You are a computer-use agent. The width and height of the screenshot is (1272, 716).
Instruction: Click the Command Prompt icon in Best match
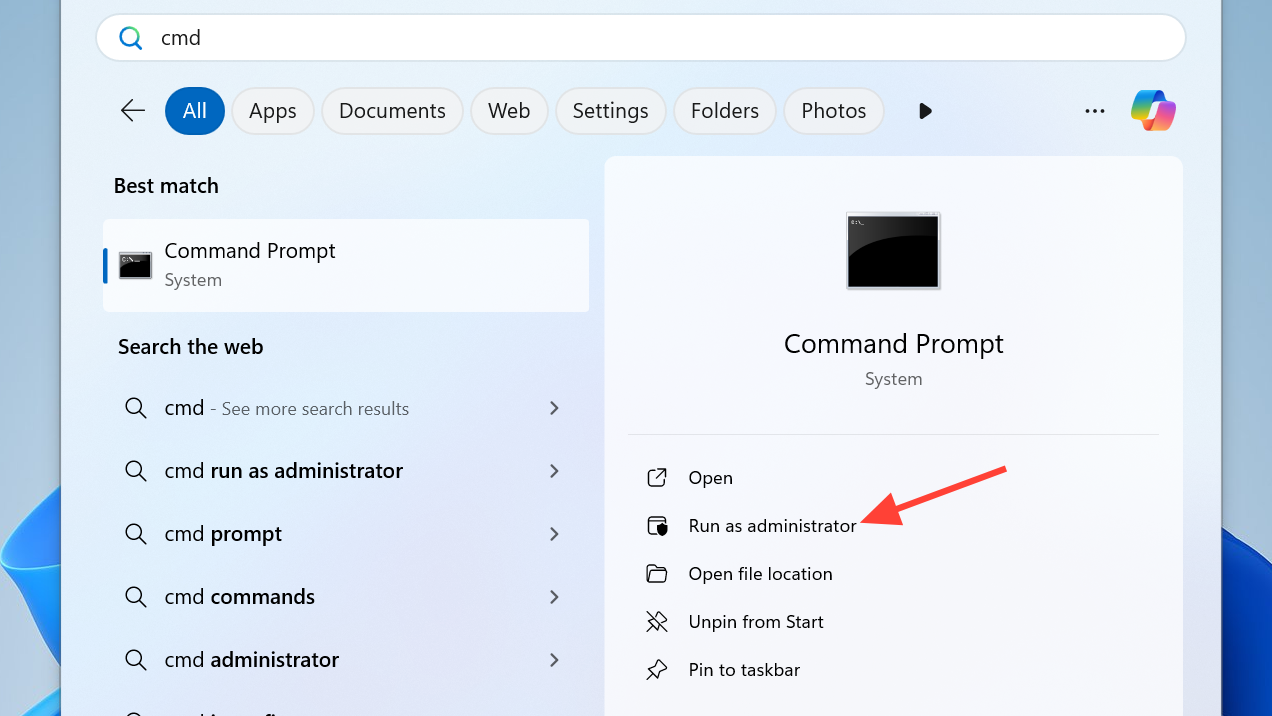click(135, 265)
